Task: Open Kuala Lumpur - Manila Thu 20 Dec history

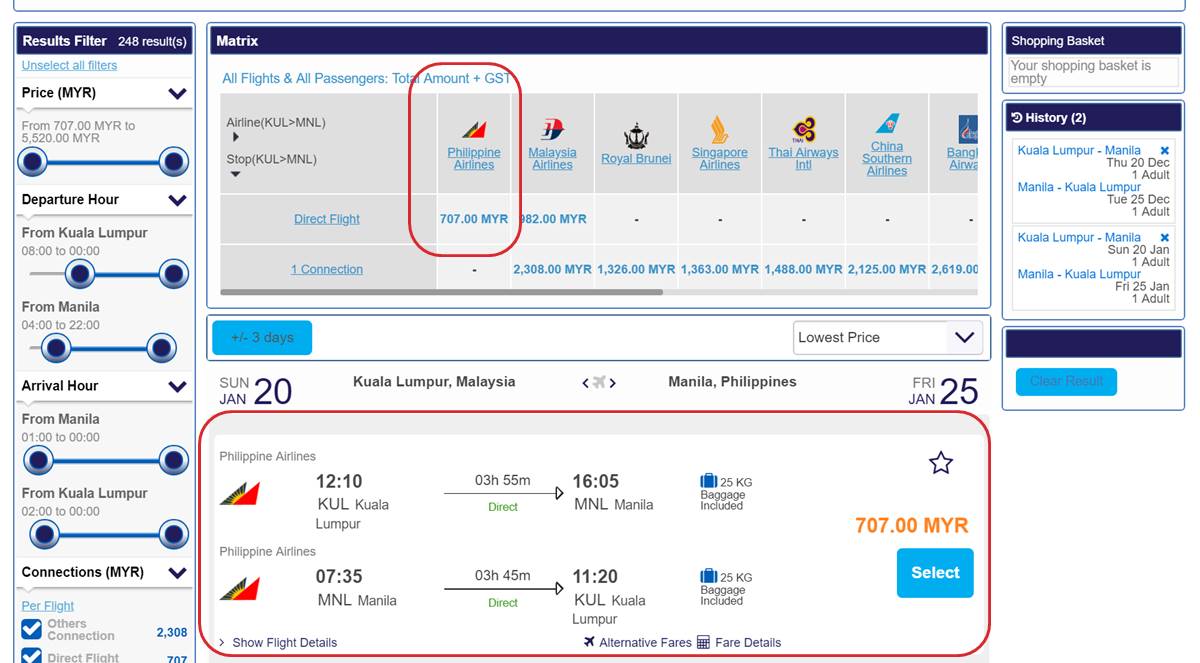Action: pos(1079,151)
